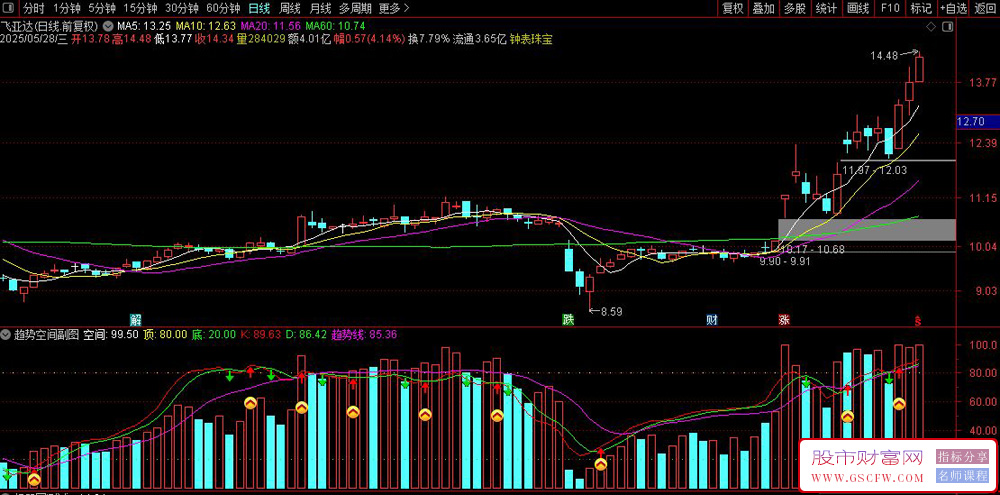Switch to the 15分钟 period

point(140,8)
